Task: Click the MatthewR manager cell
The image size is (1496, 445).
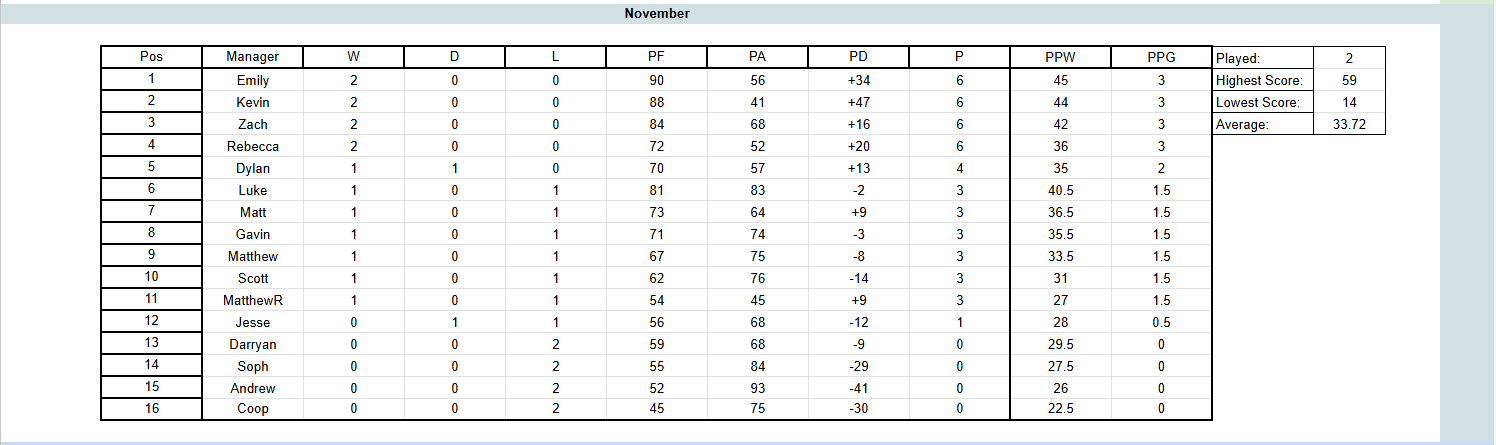Action: point(253,300)
